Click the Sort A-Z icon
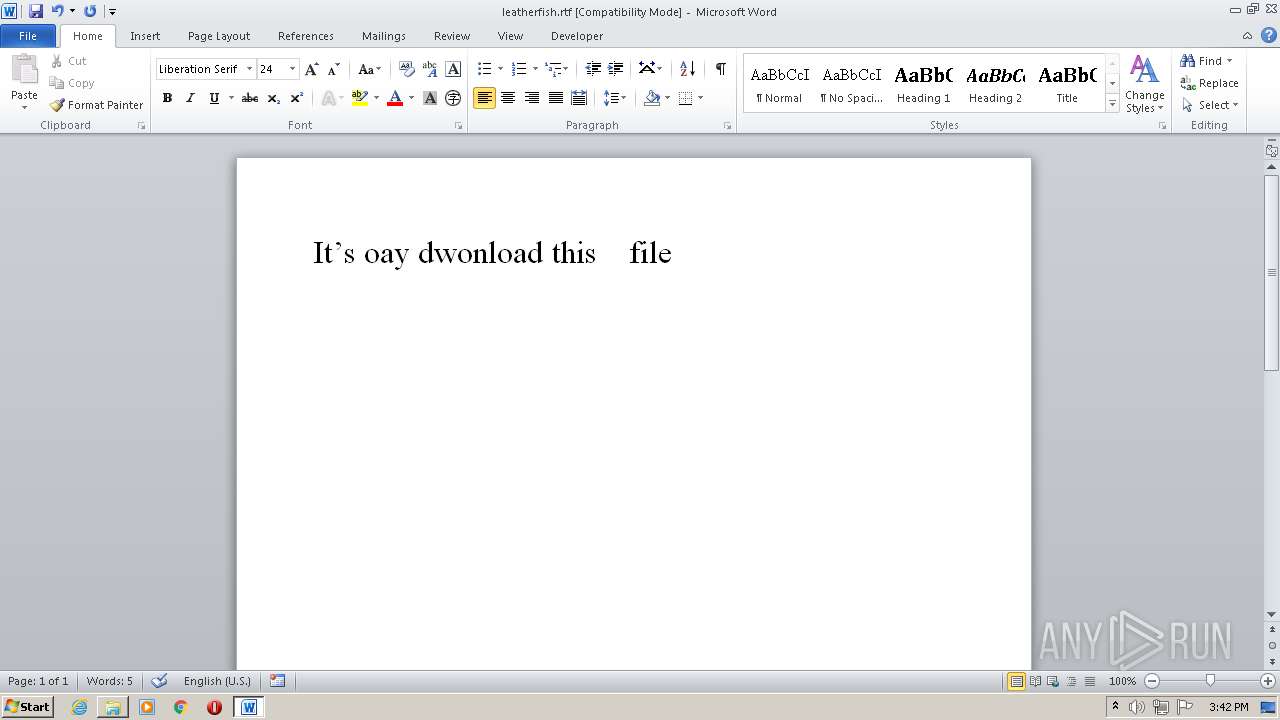The width and height of the screenshot is (1280, 720). [687, 69]
